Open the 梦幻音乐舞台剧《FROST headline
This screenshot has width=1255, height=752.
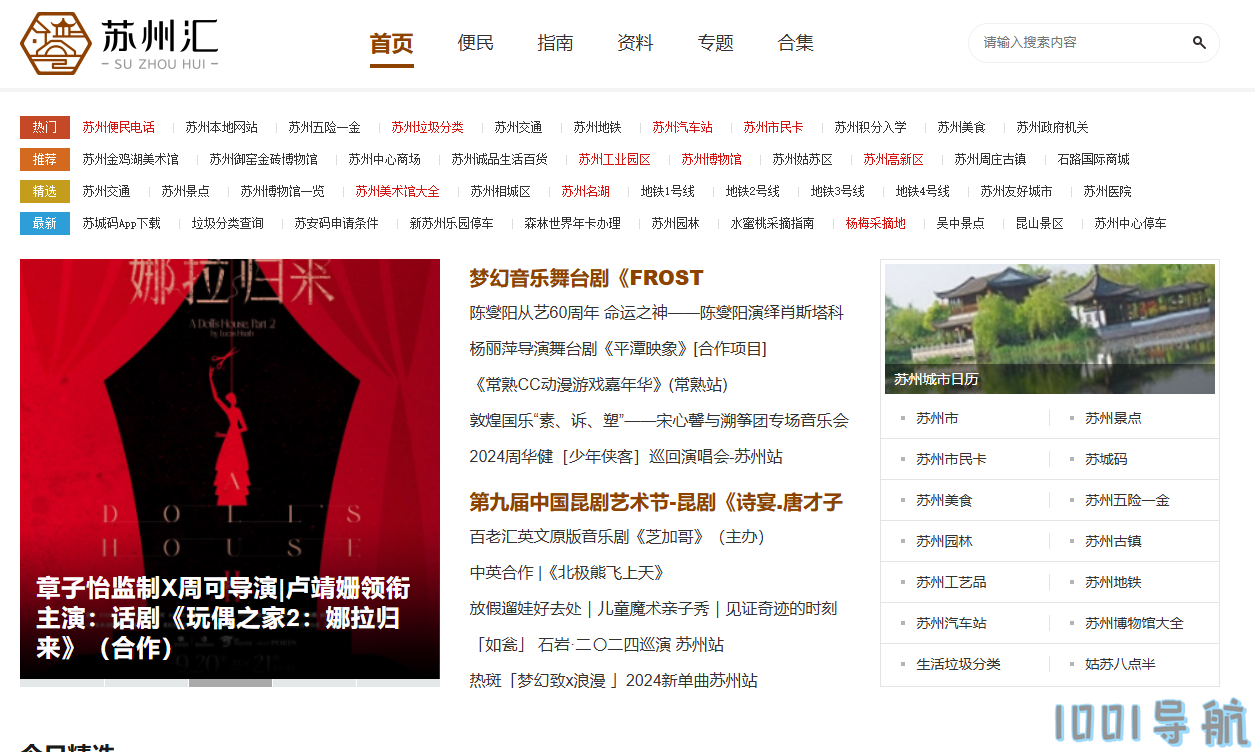pos(586,278)
